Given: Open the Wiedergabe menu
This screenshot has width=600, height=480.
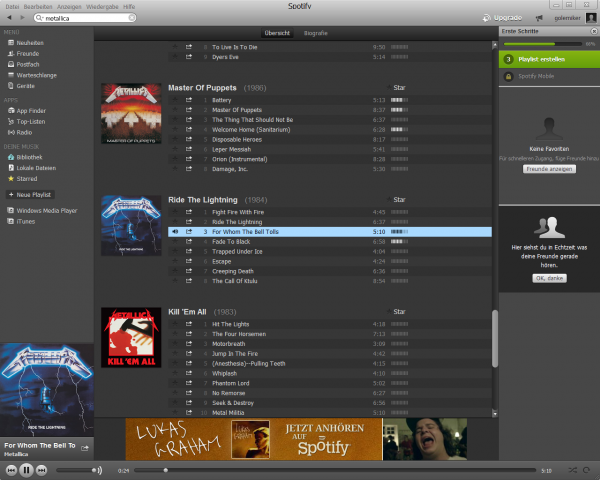Looking at the screenshot, I should point(102,7).
